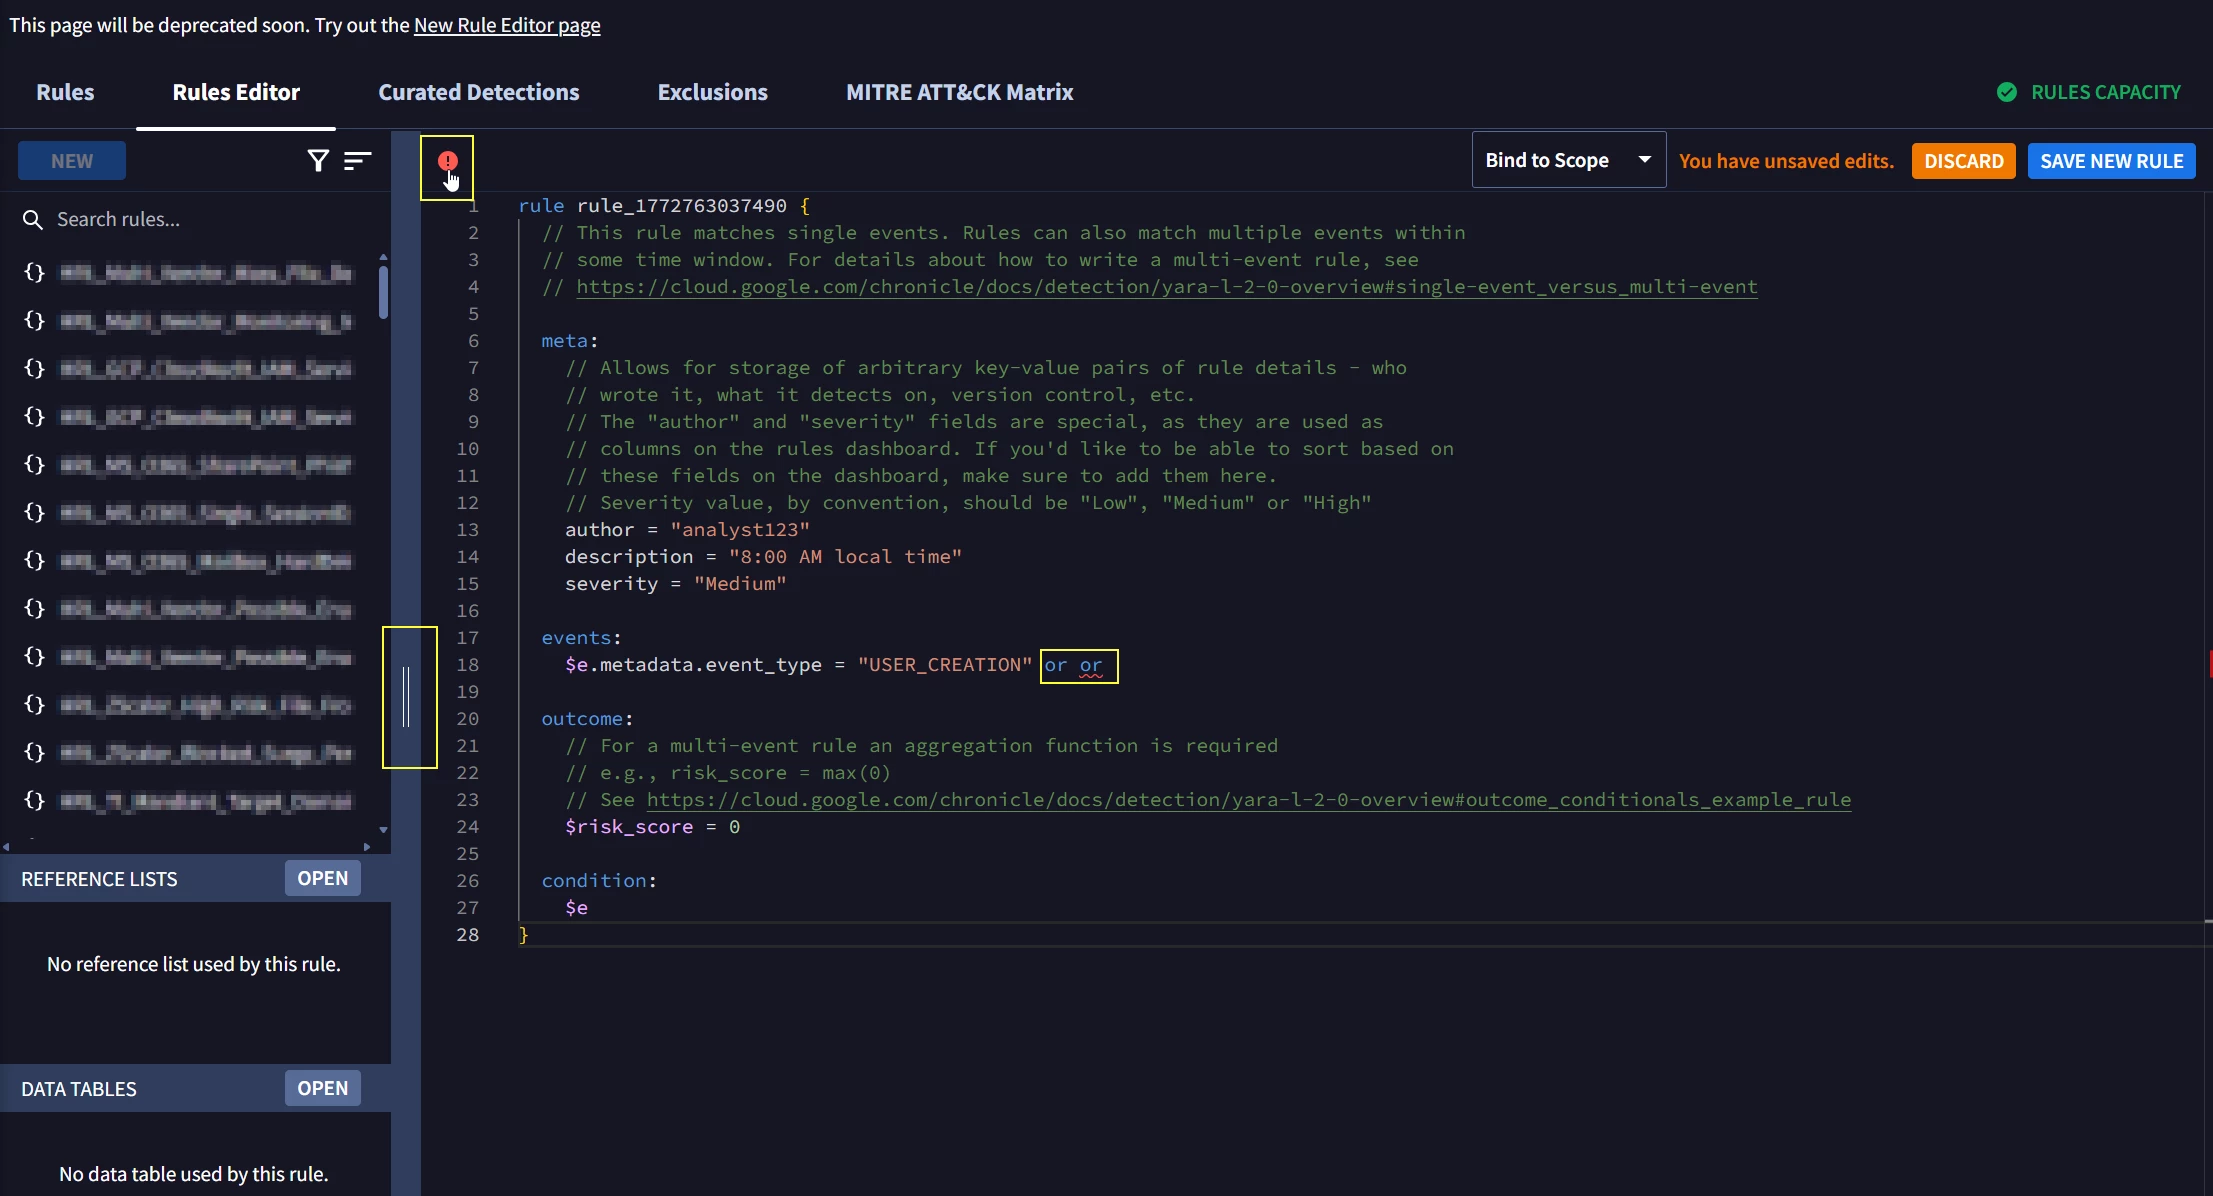Click SAVE NEW RULE button
Image resolution: width=2213 pixels, height=1196 pixels.
(2111, 161)
